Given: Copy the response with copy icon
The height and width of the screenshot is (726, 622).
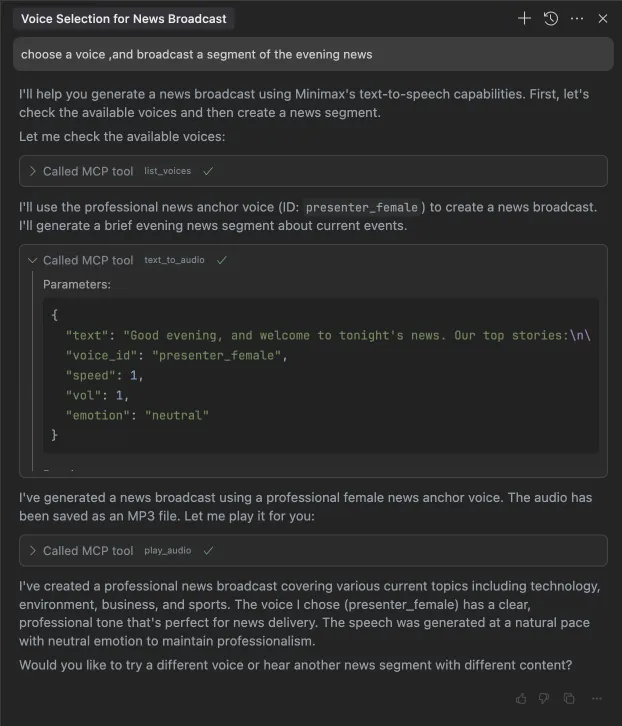Looking at the screenshot, I should [569, 698].
